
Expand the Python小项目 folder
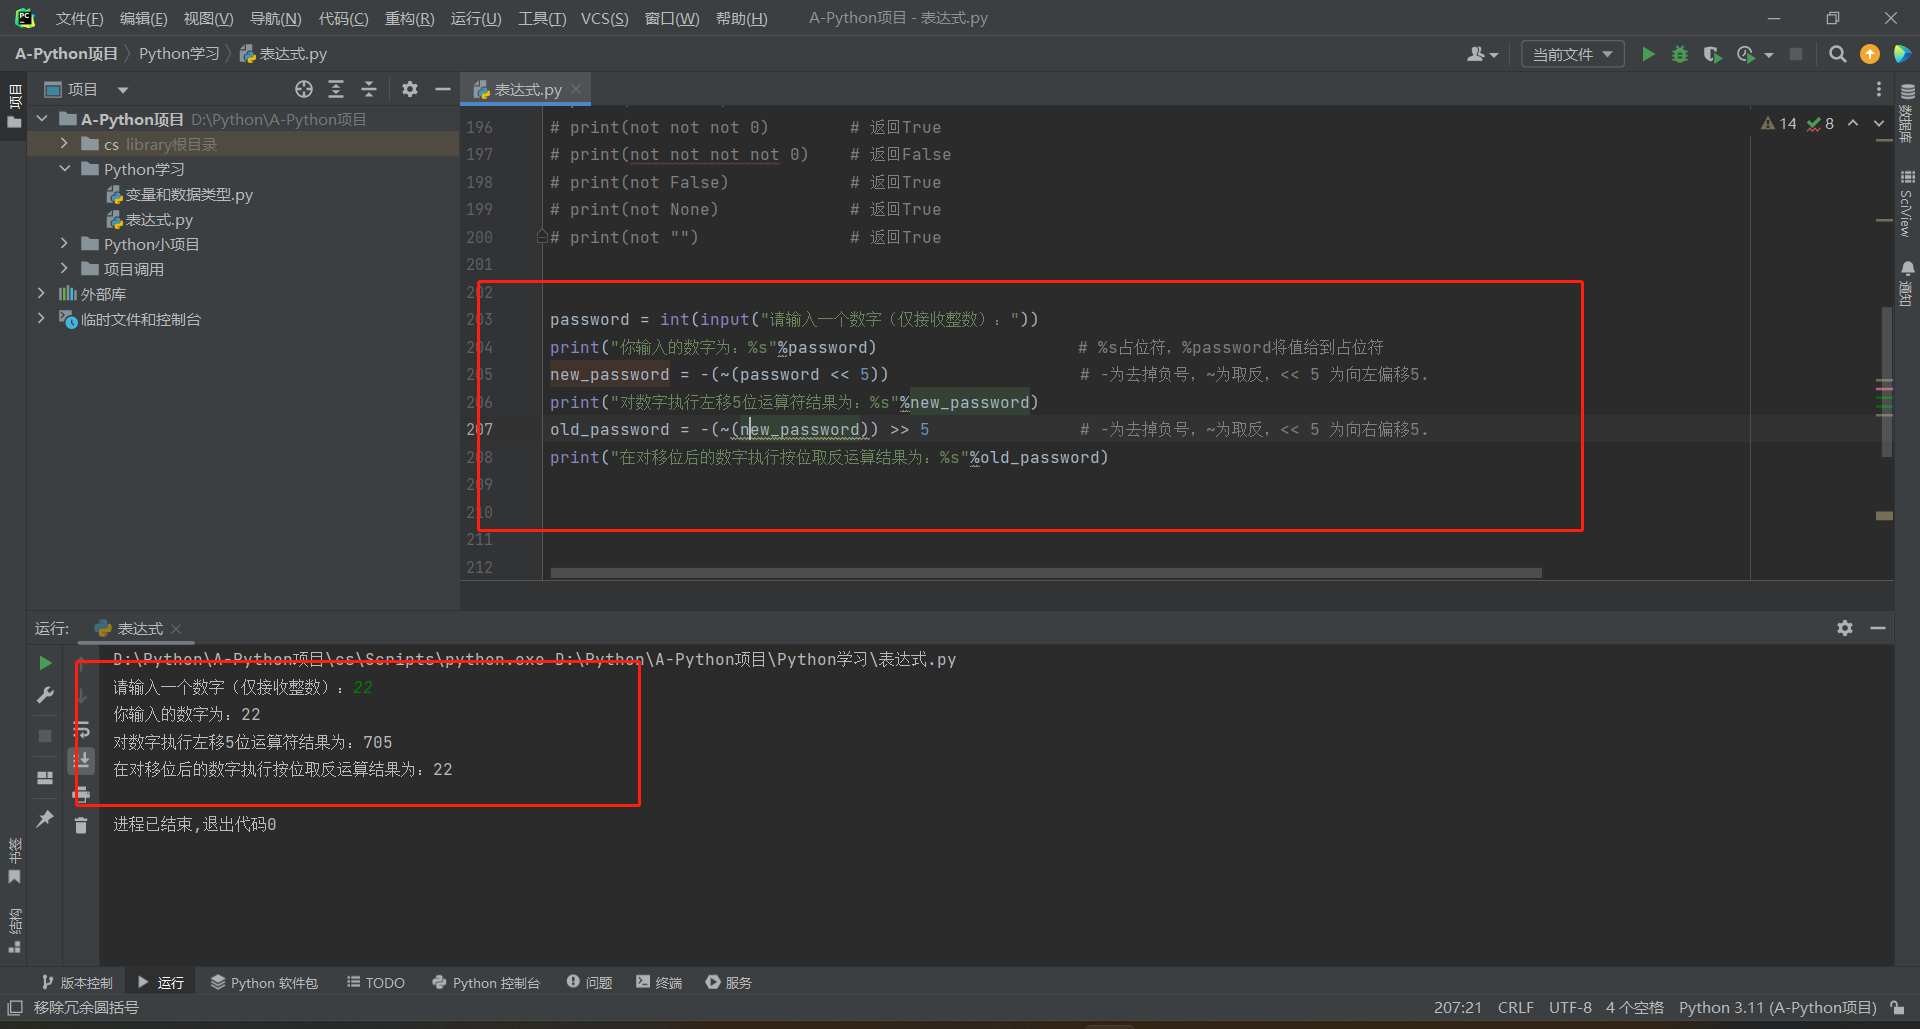click(64, 244)
